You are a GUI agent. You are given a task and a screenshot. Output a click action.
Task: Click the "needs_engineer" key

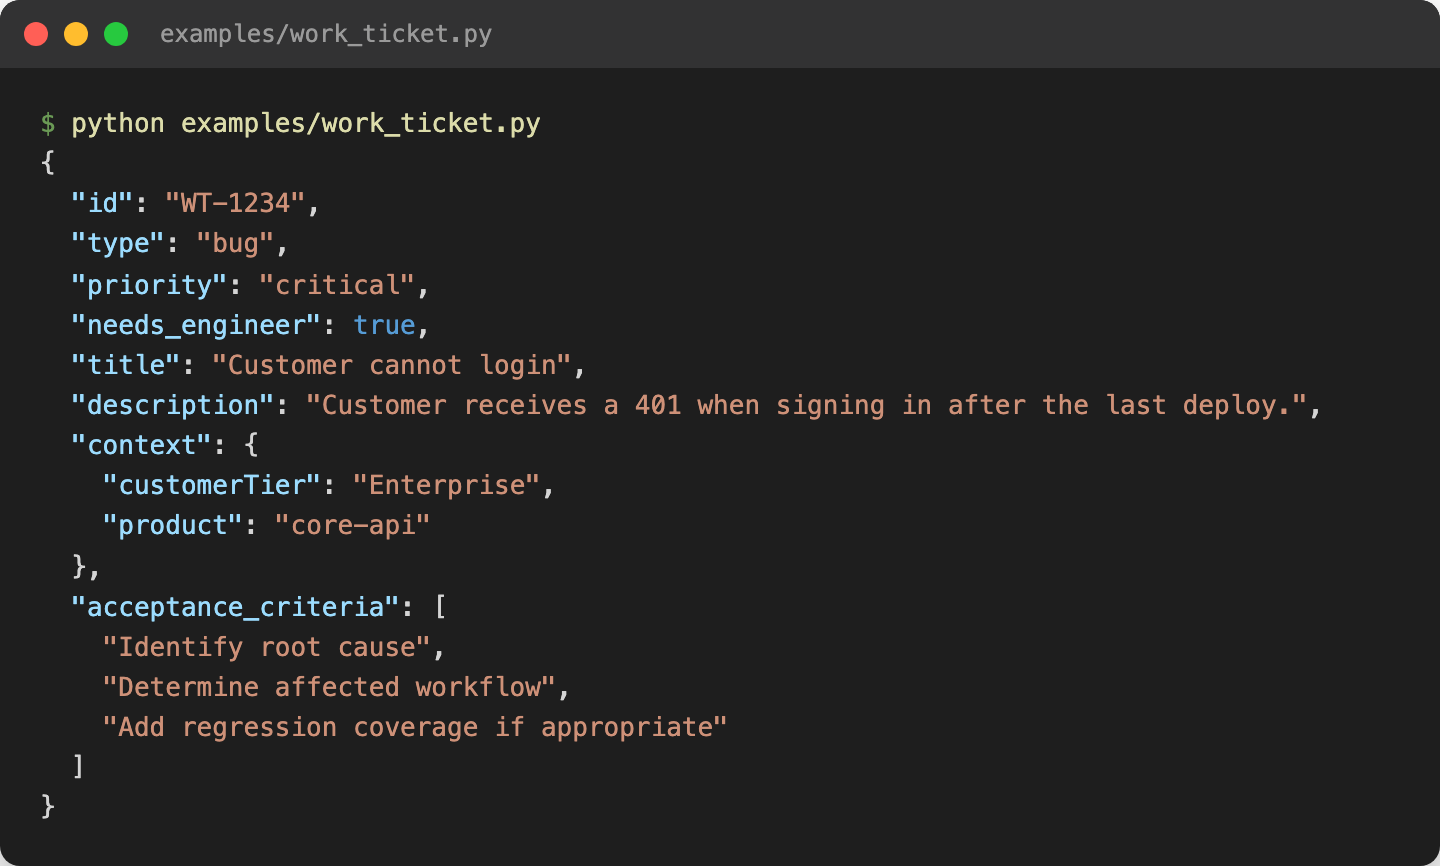click(x=196, y=325)
